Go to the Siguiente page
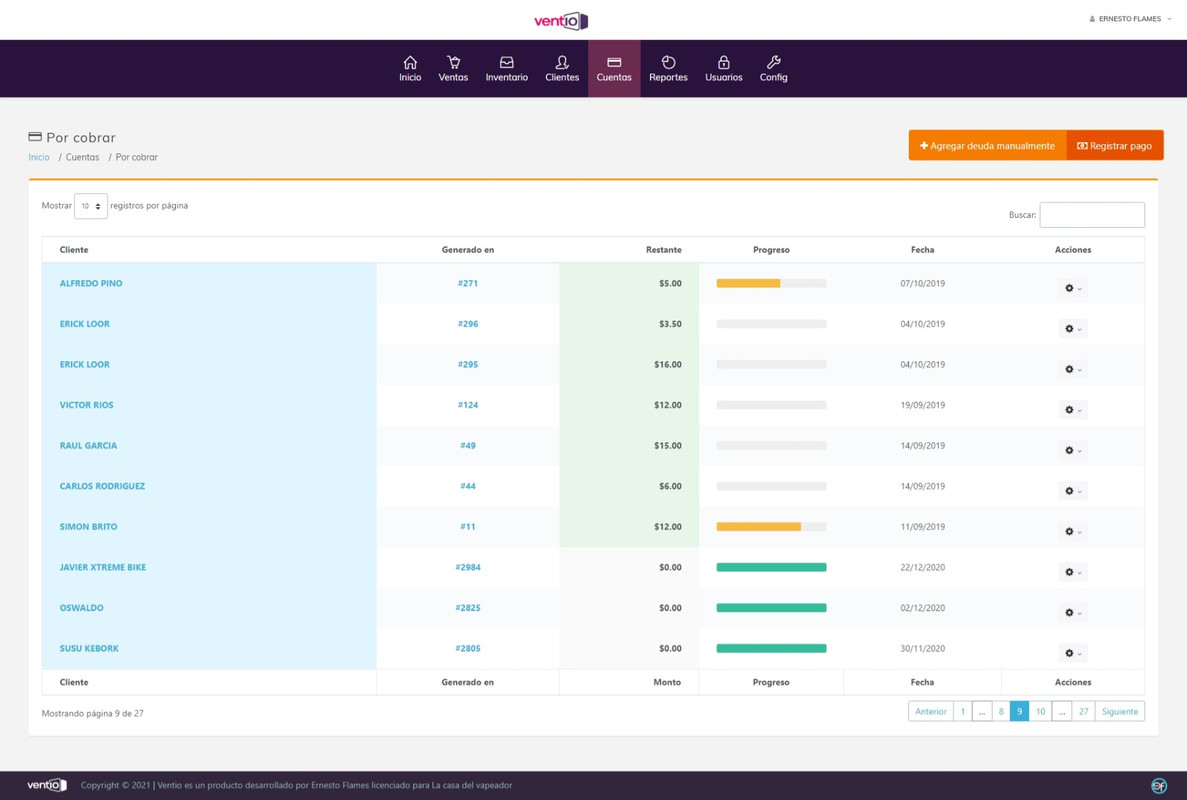This screenshot has width=1187, height=800. [1120, 711]
